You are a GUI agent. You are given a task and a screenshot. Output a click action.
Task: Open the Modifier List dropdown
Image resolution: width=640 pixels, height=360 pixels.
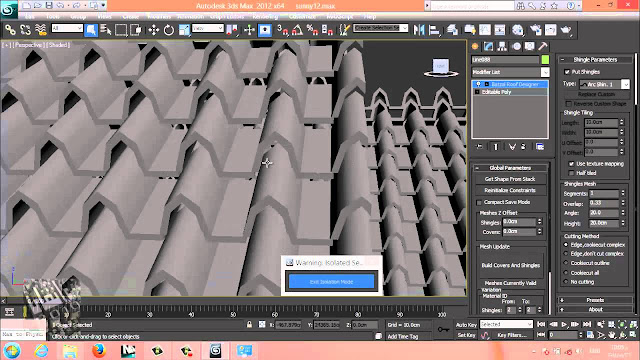click(x=510, y=72)
